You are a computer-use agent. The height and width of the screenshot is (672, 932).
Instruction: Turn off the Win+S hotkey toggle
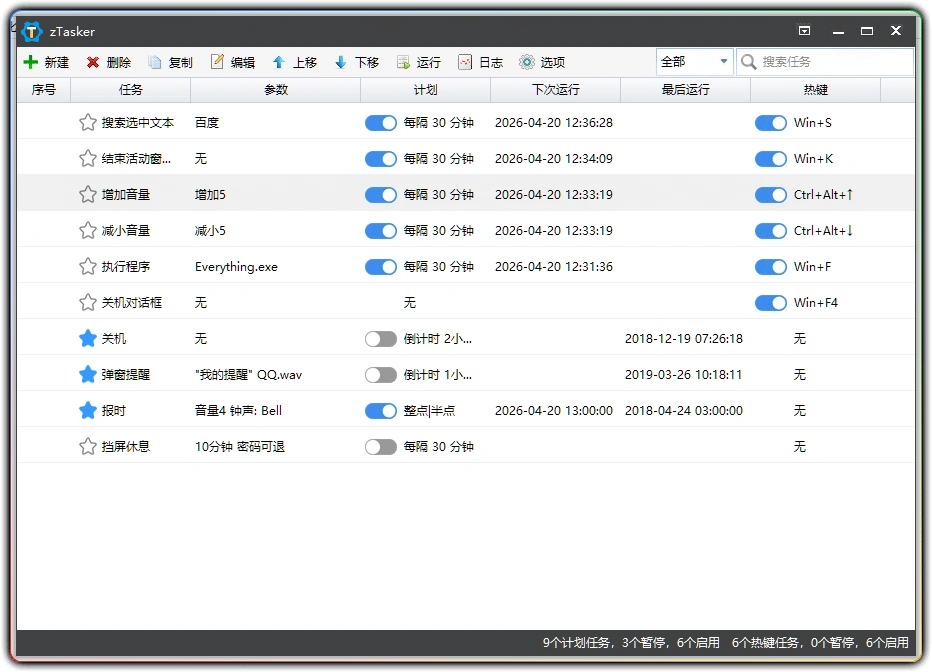point(770,122)
